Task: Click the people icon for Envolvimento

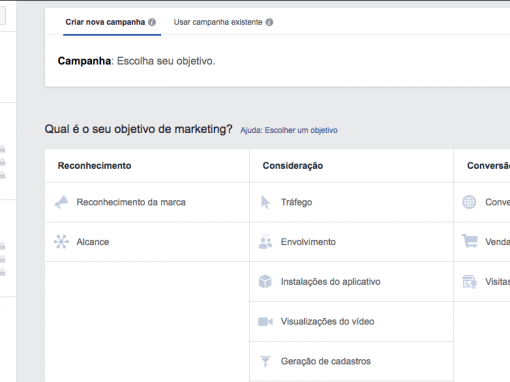Action: coord(265,242)
